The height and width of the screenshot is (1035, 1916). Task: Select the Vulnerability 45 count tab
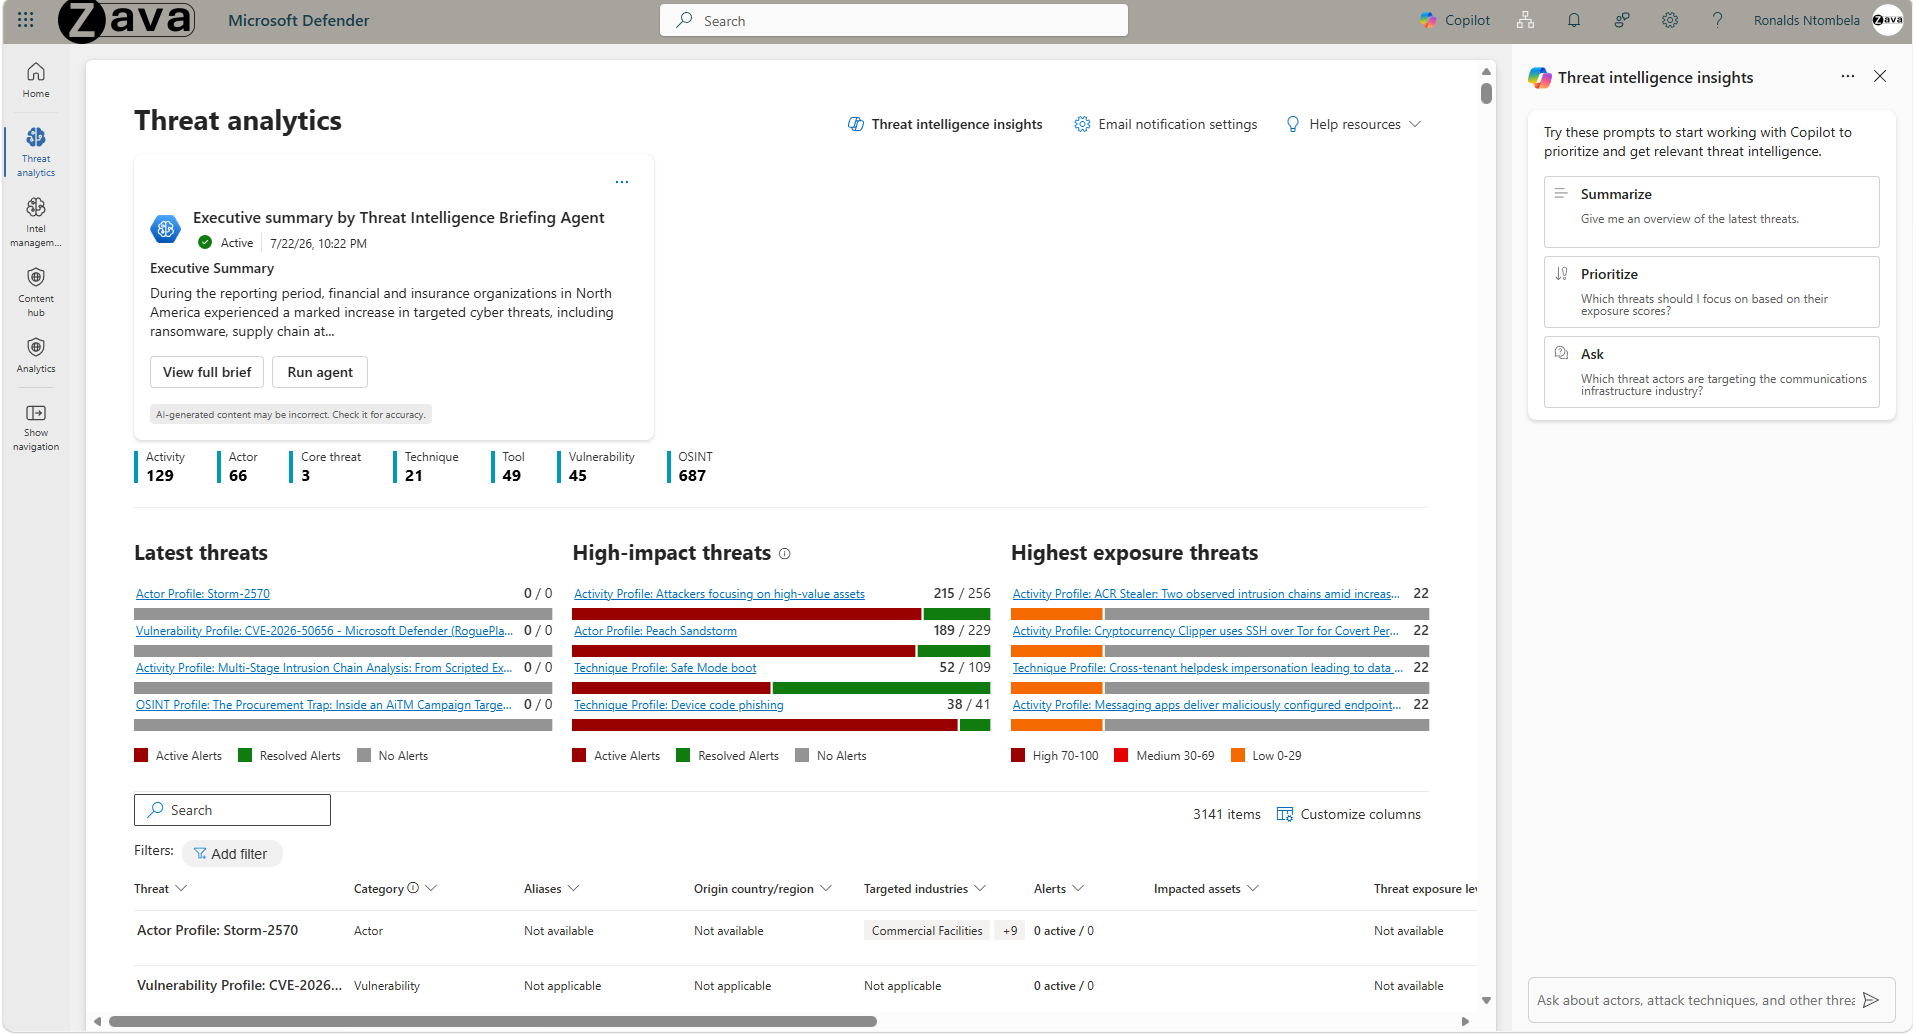pos(598,467)
